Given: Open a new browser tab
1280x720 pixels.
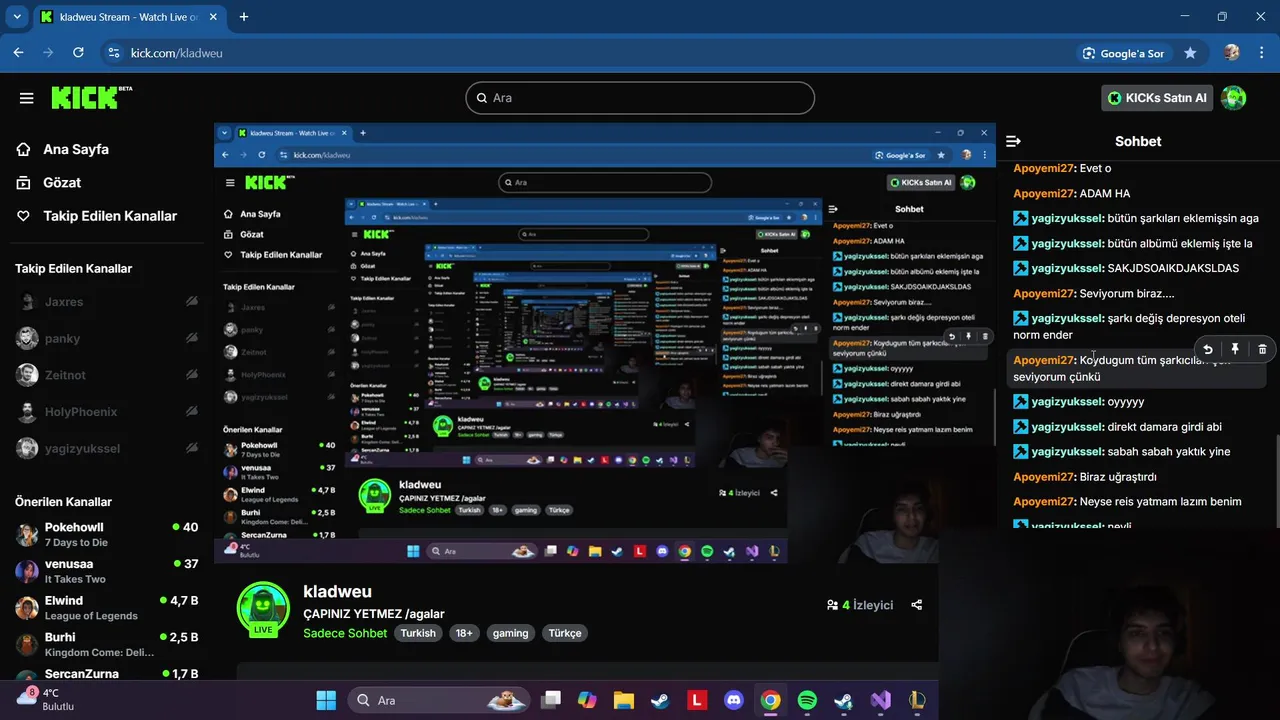Looking at the screenshot, I should coord(243,17).
